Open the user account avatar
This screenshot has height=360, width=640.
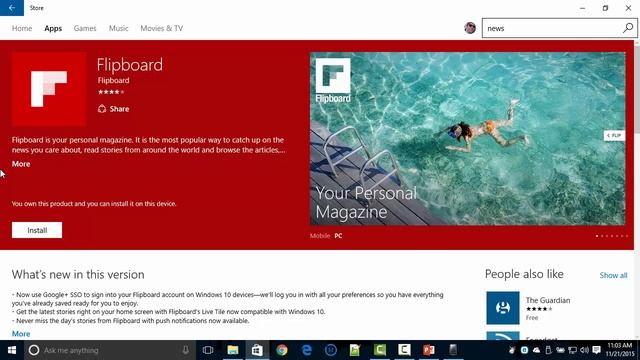(470, 28)
